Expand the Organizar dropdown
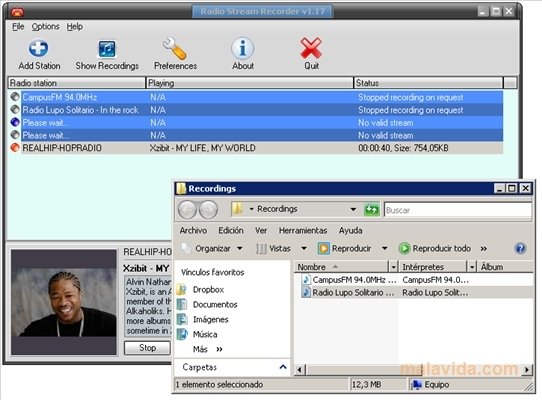The width and height of the screenshot is (542, 400). pyautogui.click(x=240, y=248)
